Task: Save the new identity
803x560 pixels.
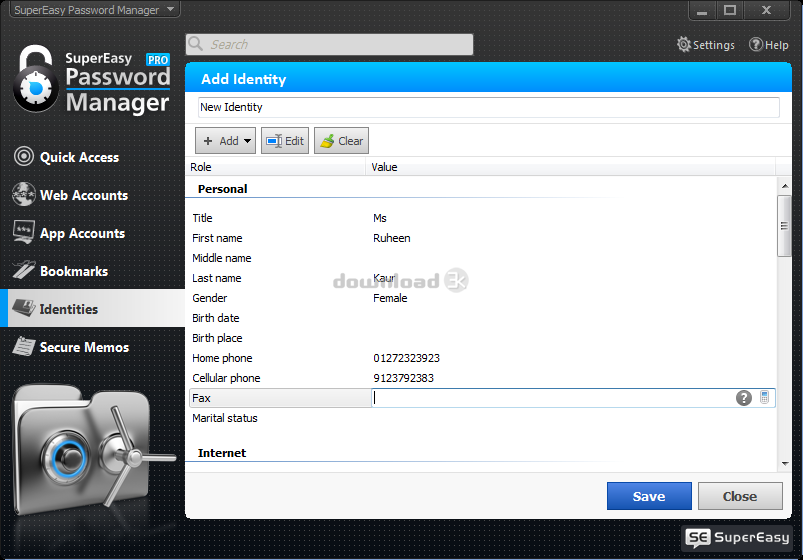Action: (649, 496)
